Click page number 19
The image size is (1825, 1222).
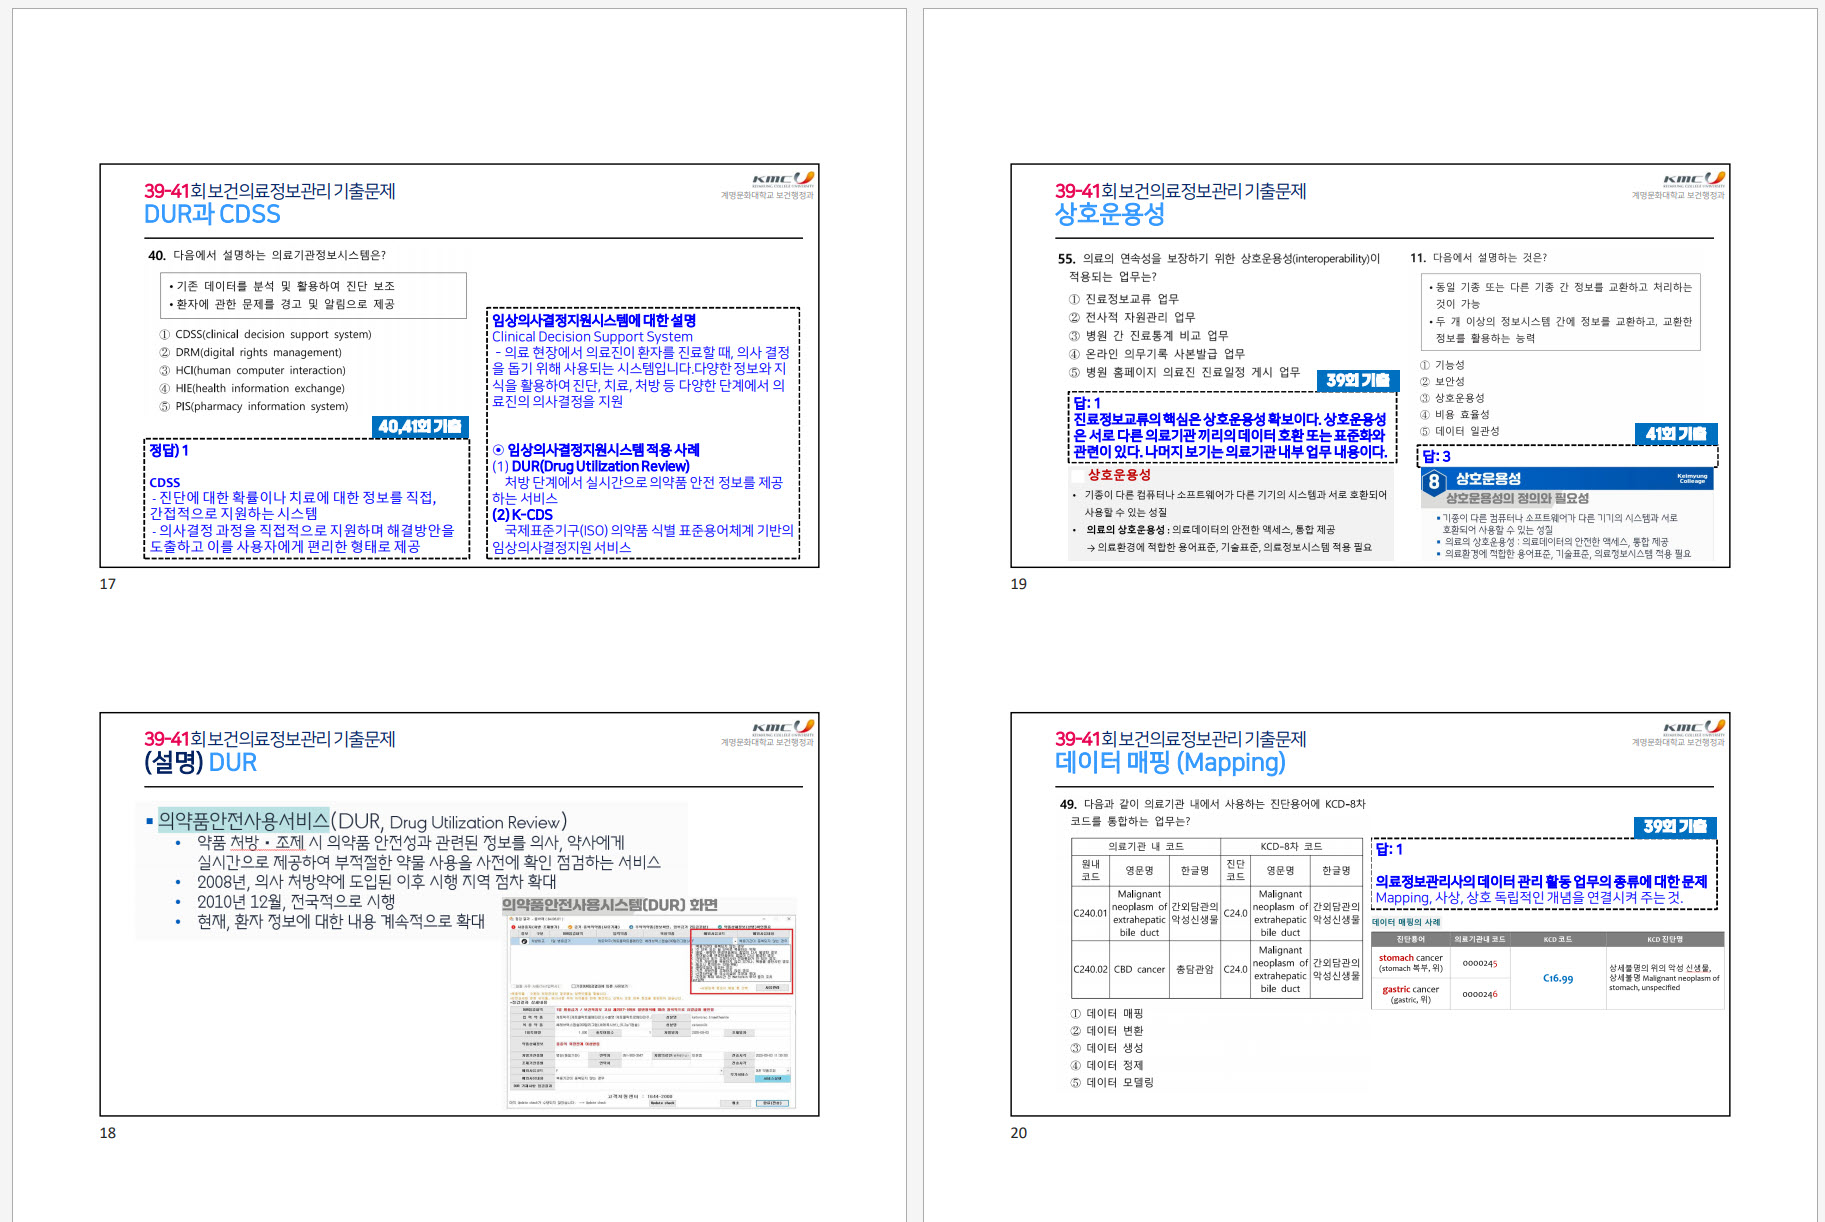[1019, 584]
